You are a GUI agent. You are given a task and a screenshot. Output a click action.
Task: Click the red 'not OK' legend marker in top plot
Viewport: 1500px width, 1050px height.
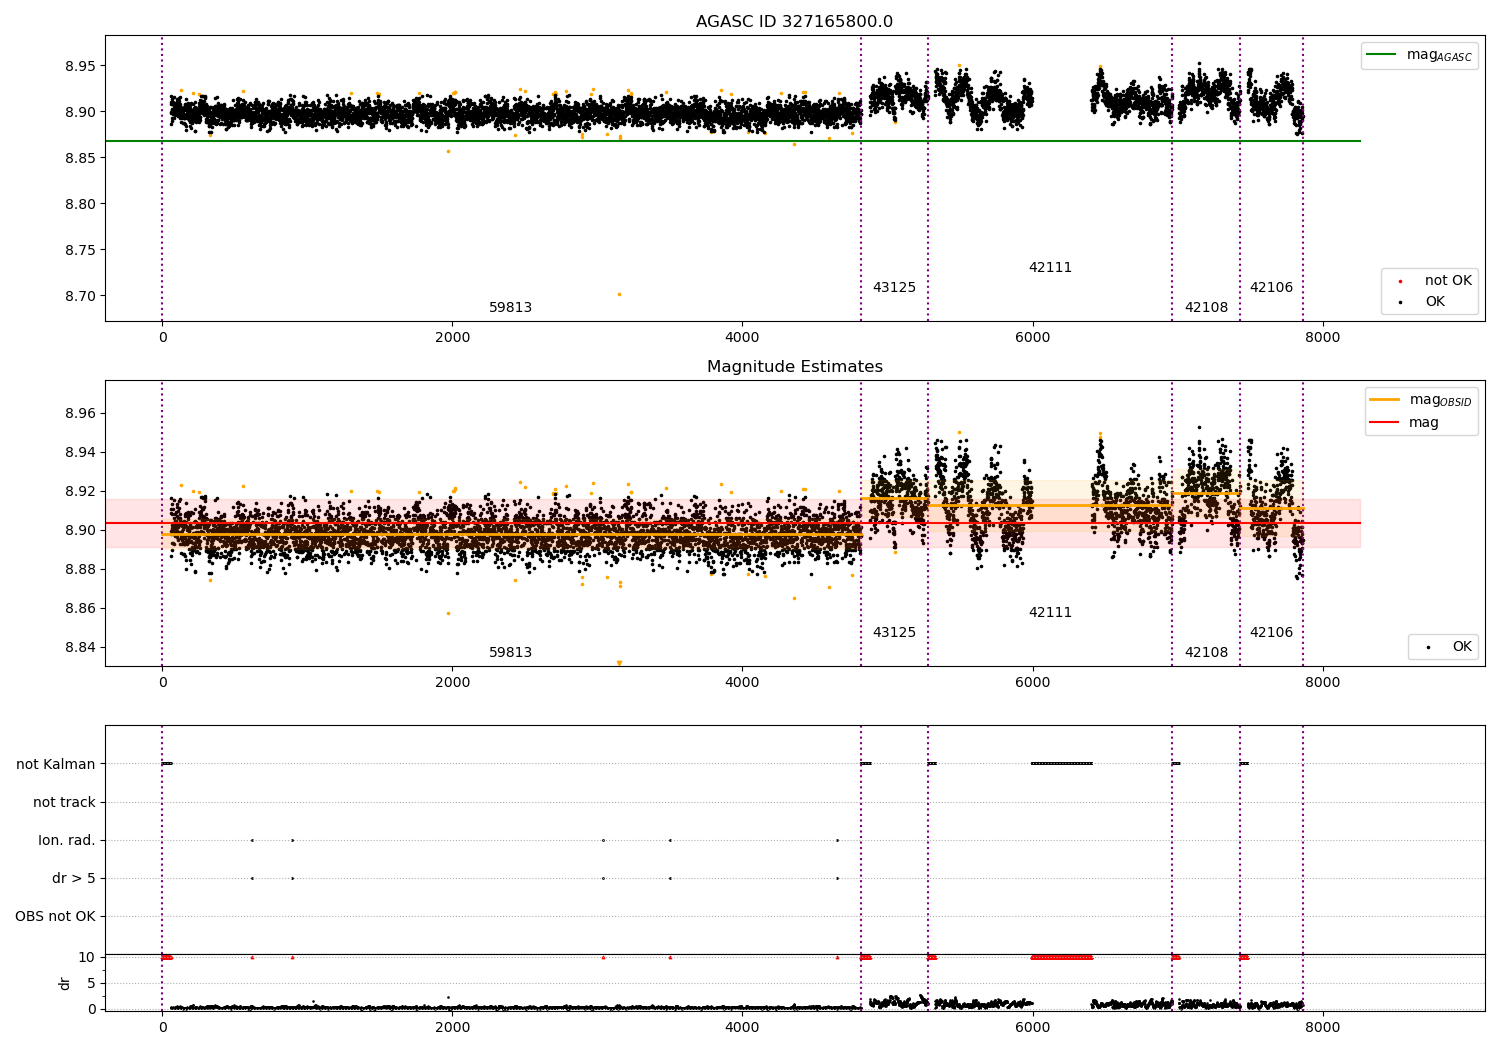(1400, 281)
